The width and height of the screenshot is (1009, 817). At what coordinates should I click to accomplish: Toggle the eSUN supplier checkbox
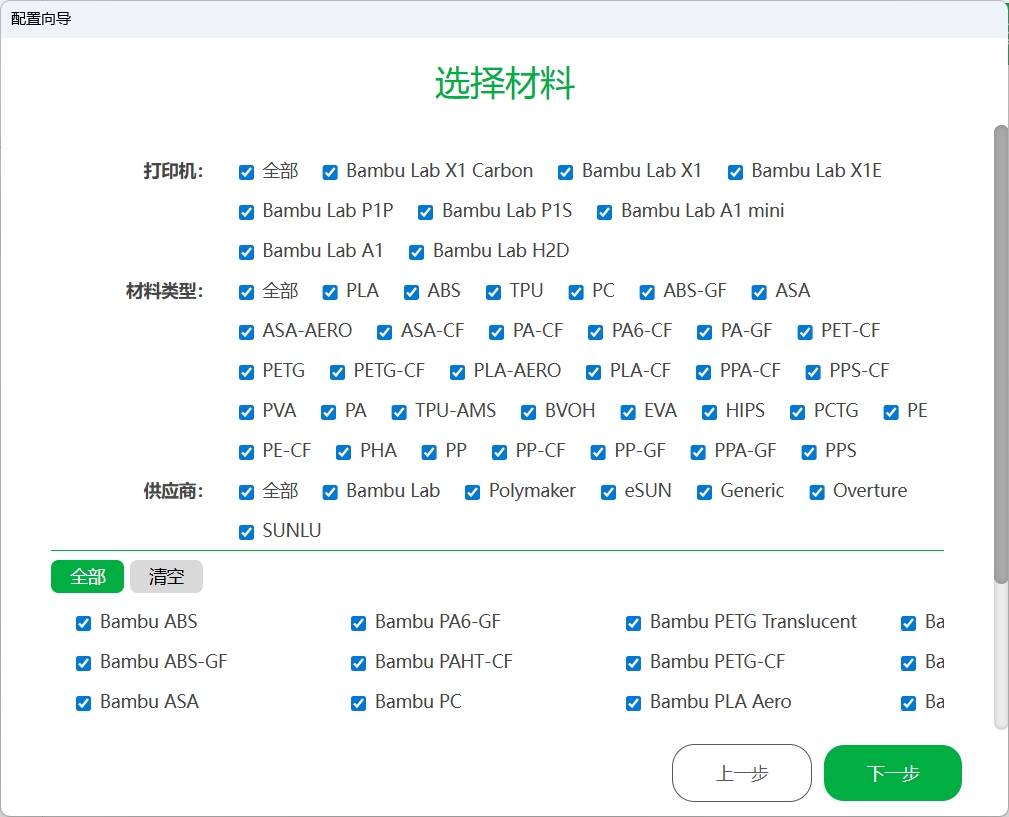point(608,492)
